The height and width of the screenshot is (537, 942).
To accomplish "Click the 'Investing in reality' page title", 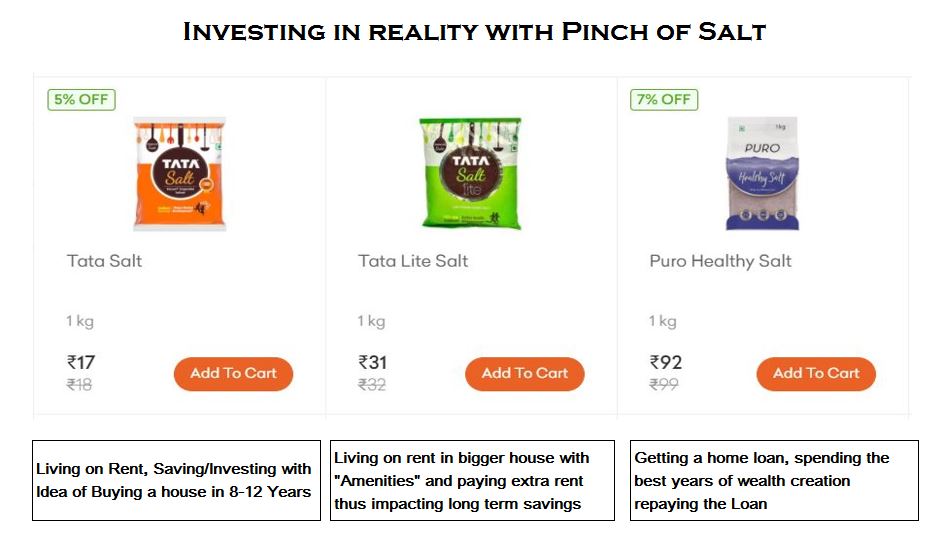I will [474, 32].
